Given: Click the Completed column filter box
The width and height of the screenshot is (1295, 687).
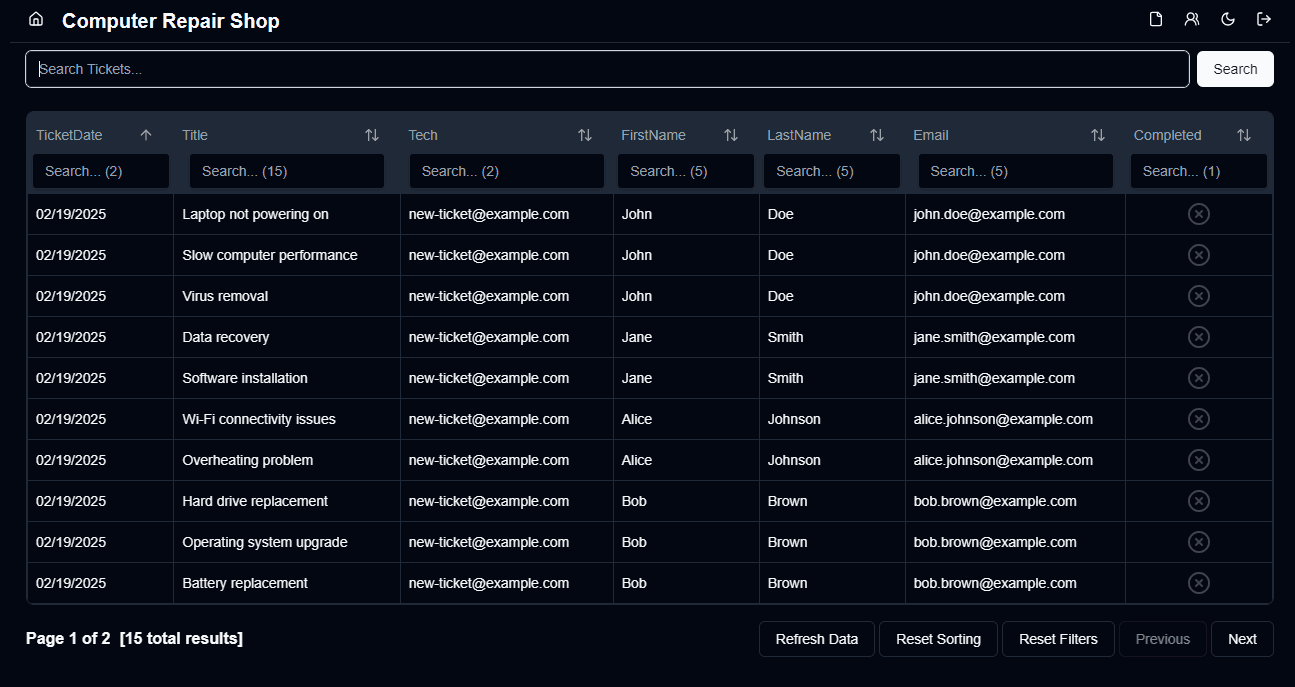Looking at the screenshot, I should click(1199, 171).
